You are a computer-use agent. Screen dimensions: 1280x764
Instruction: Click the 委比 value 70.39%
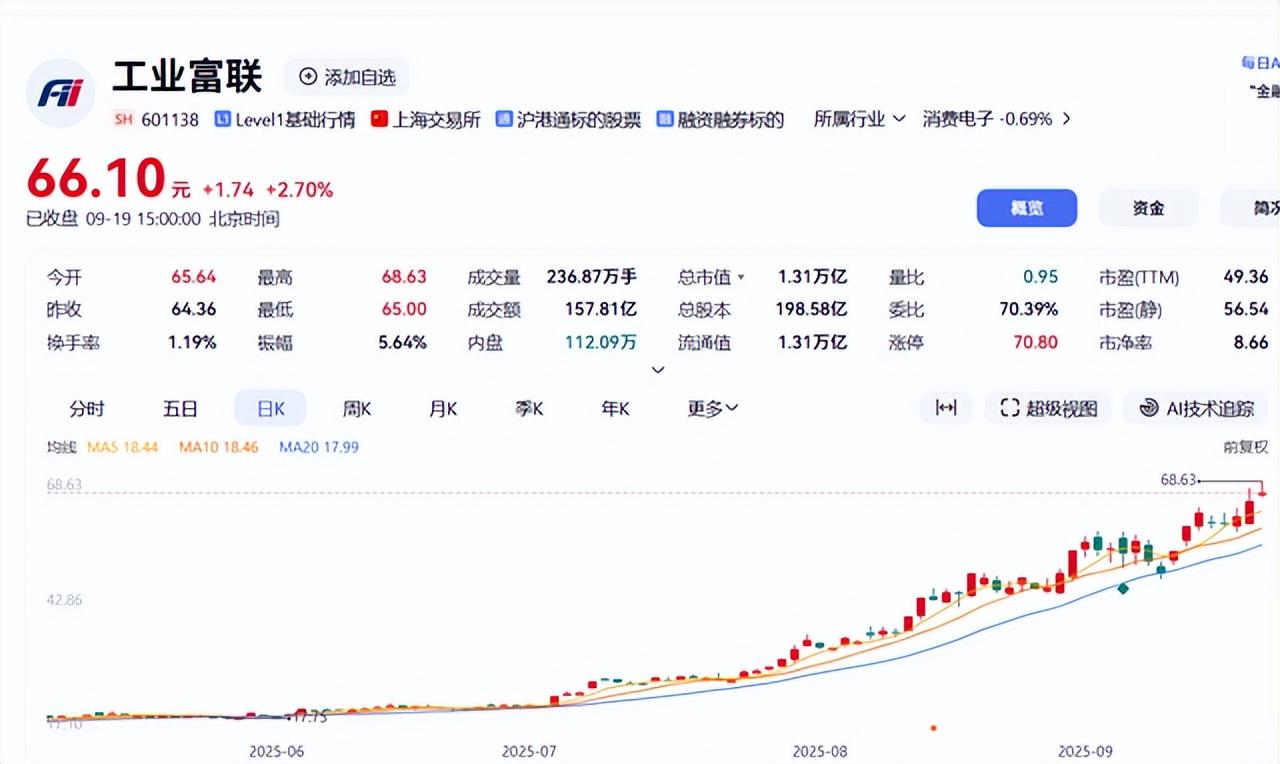pos(1028,309)
